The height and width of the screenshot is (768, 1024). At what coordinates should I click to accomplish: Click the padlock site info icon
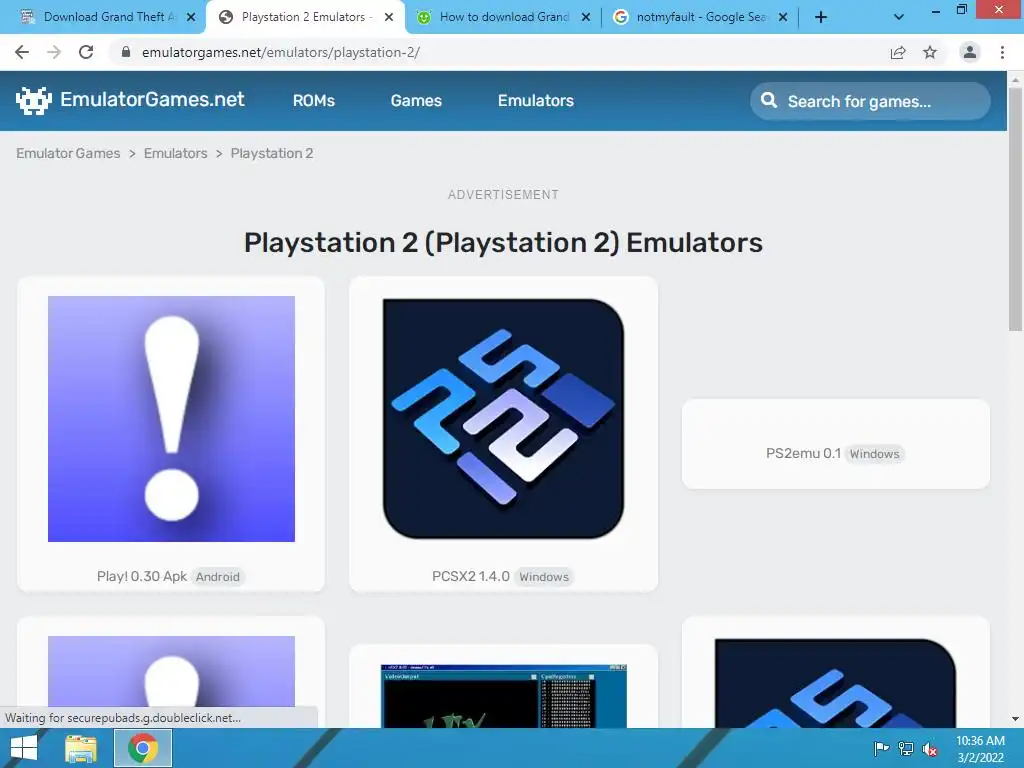click(x=126, y=52)
